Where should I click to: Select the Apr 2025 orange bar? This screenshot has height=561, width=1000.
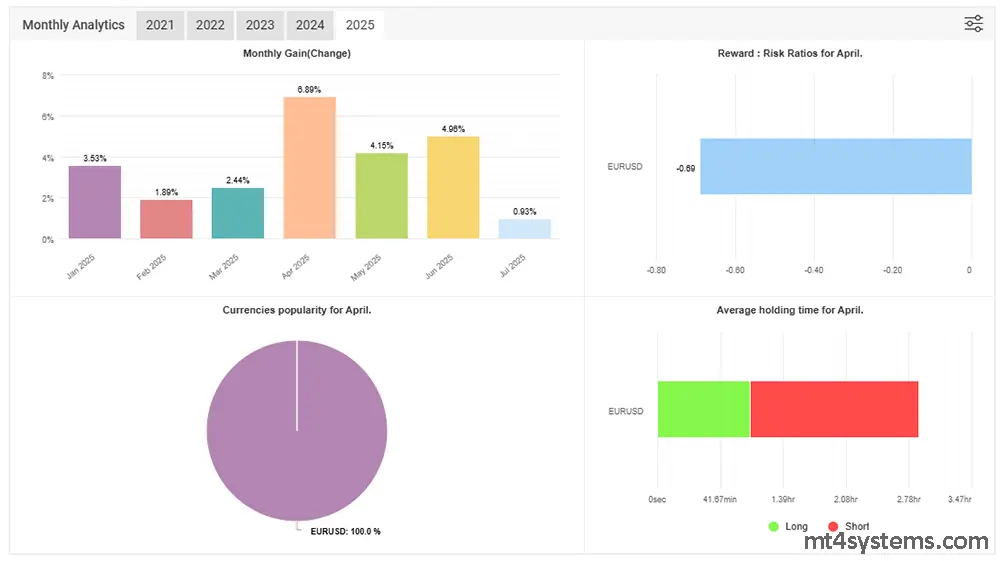pyautogui.click(x=310, y=168)
